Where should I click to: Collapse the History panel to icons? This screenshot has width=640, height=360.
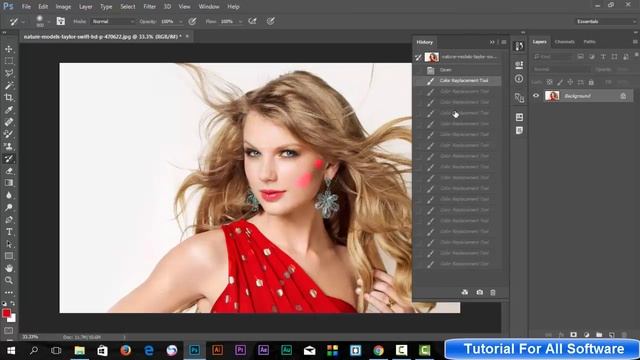[x=492, y=42]
